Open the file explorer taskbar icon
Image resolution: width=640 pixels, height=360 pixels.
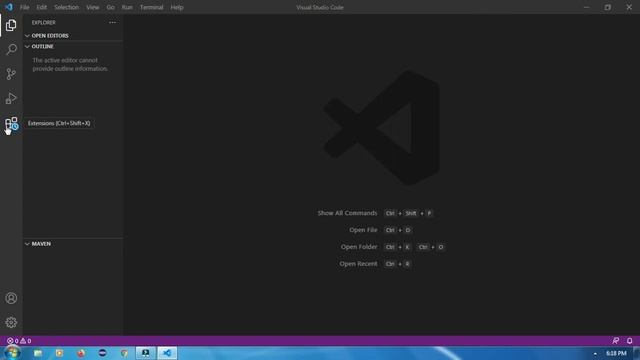pyautogui.click(x=38, y=353)
